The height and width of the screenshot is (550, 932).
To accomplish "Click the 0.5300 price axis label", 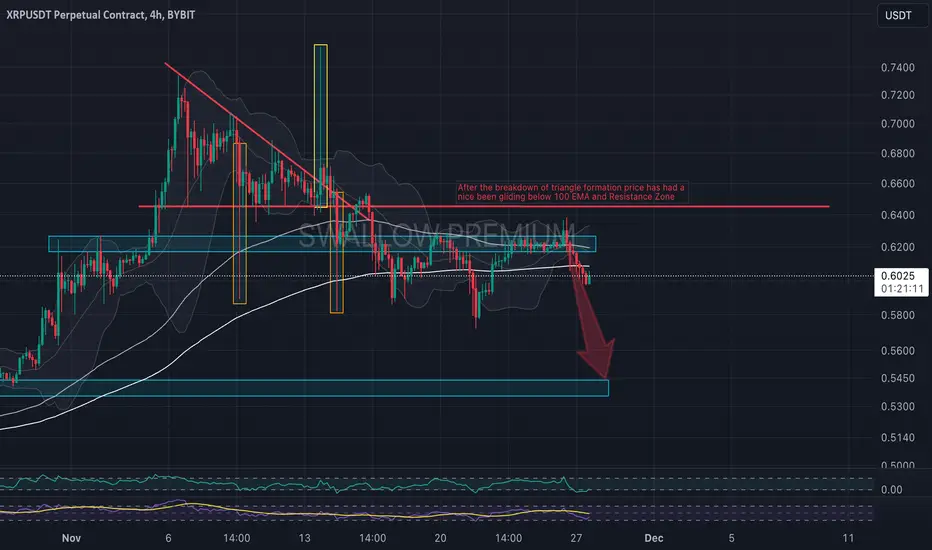I will pos(898,407).
